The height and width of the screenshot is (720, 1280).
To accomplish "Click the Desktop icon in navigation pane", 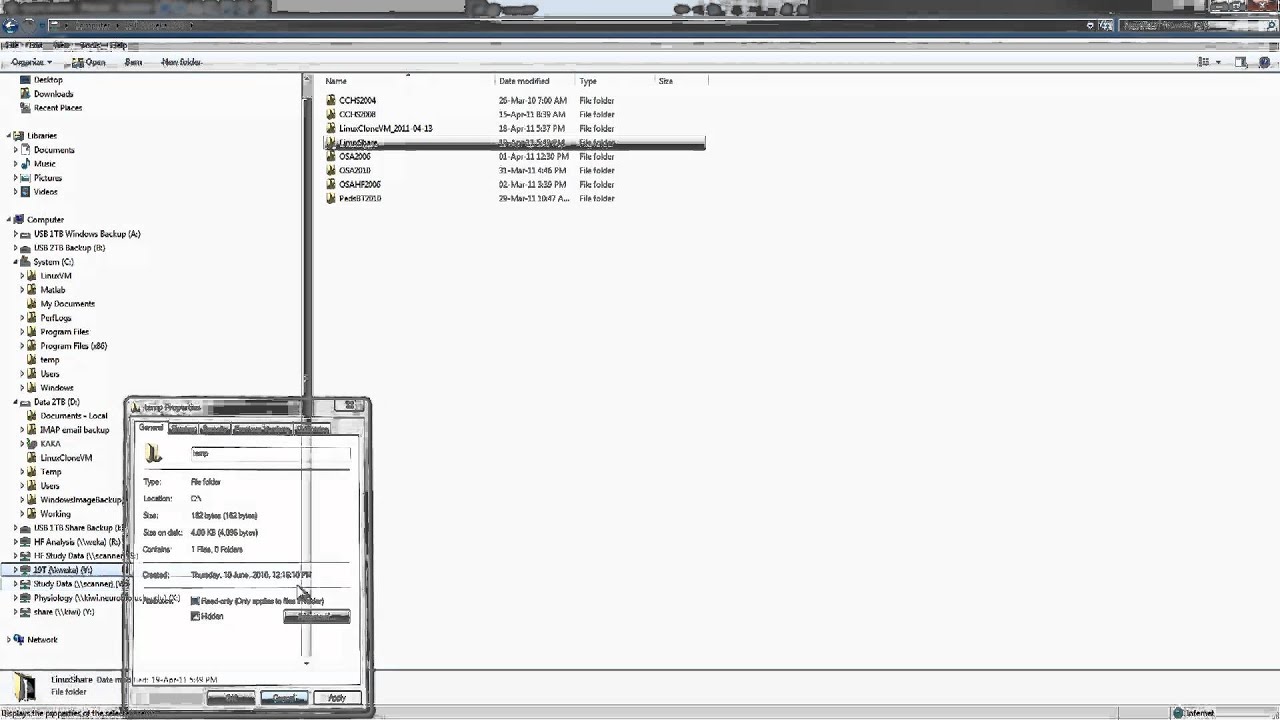I will [x=25, y=80].
